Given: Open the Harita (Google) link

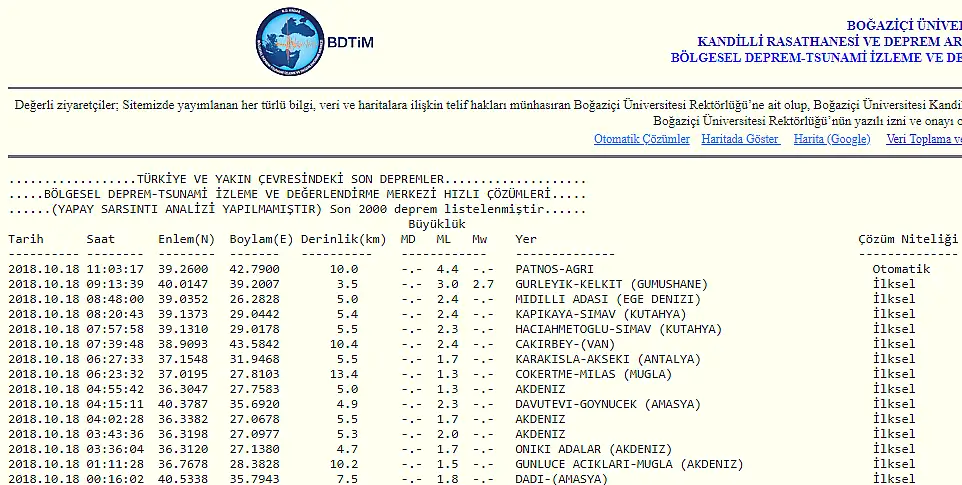Looking at the screenshot, I should click(832, 139).
